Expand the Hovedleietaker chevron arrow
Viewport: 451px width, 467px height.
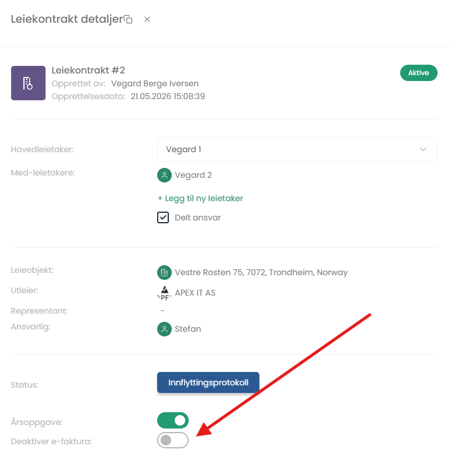[x=423, y=149]
